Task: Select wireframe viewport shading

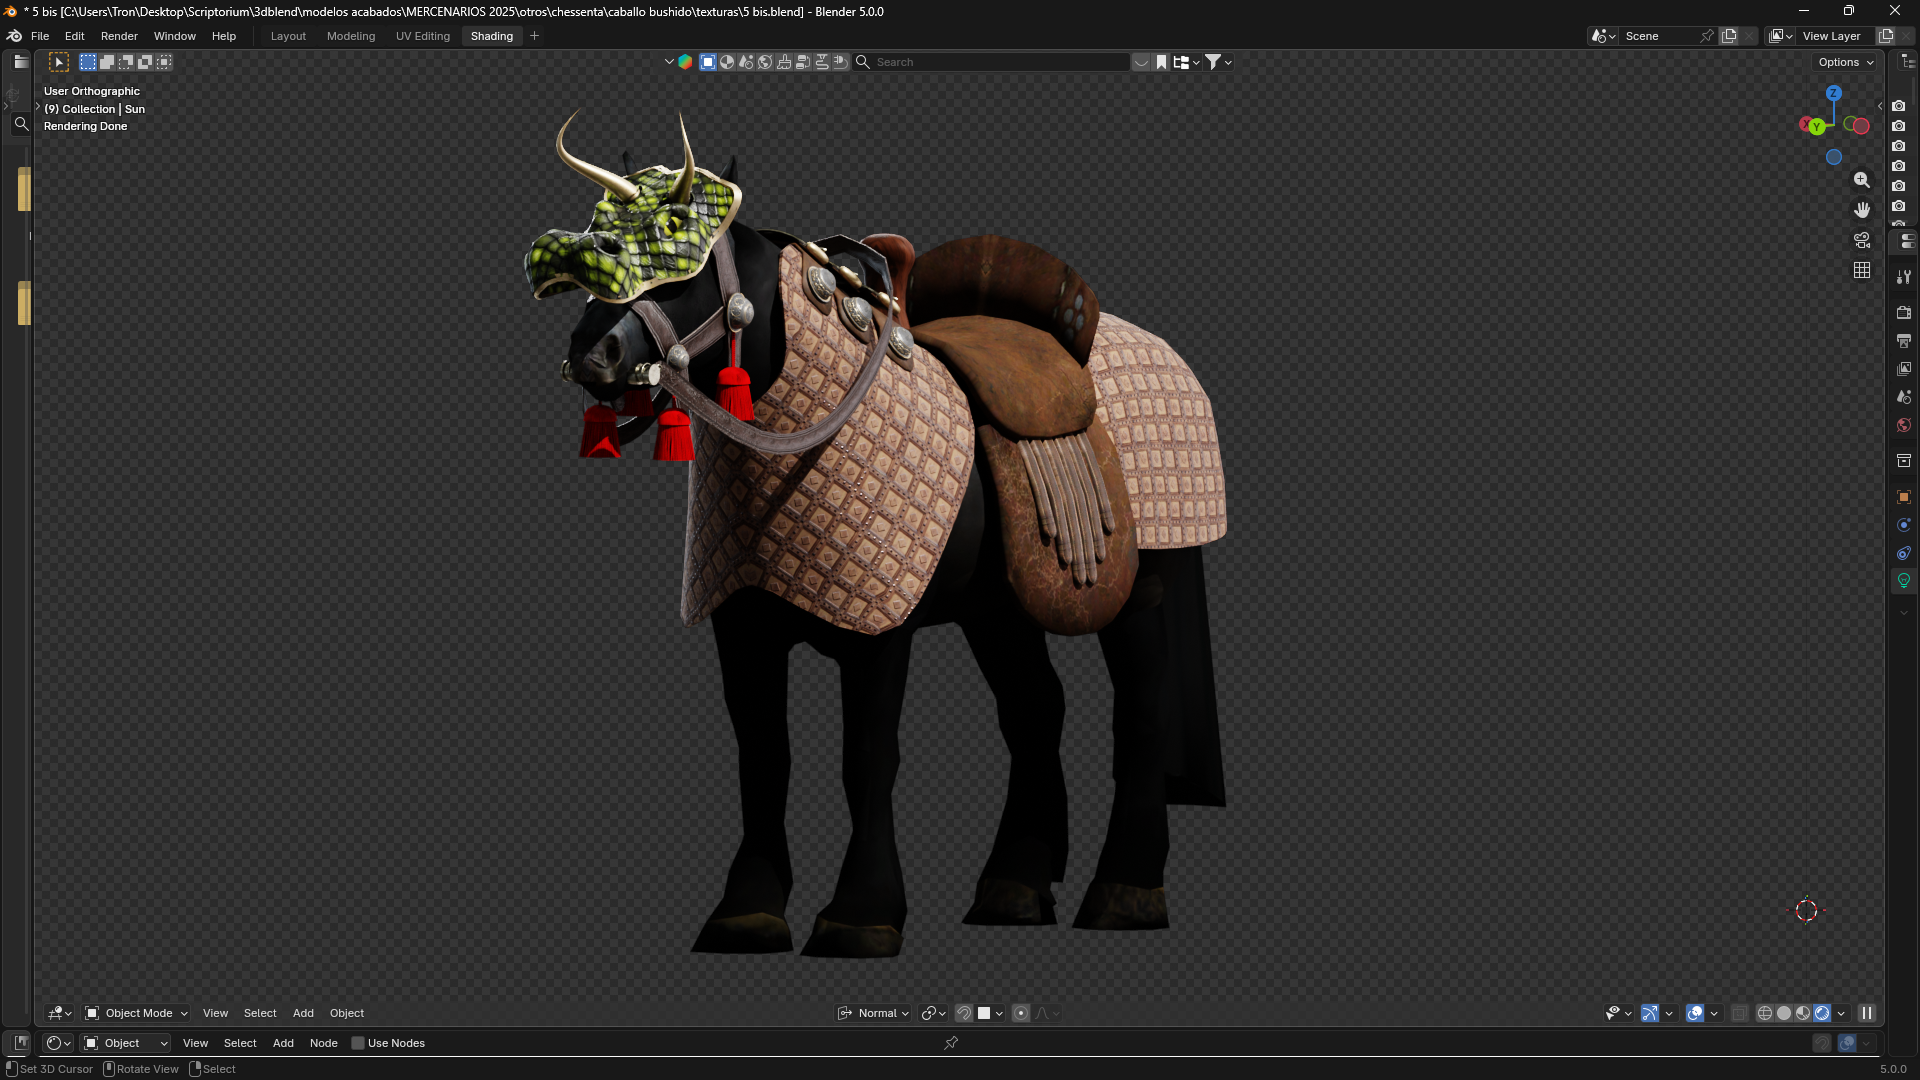Action: click(x=1765, y=1013)
